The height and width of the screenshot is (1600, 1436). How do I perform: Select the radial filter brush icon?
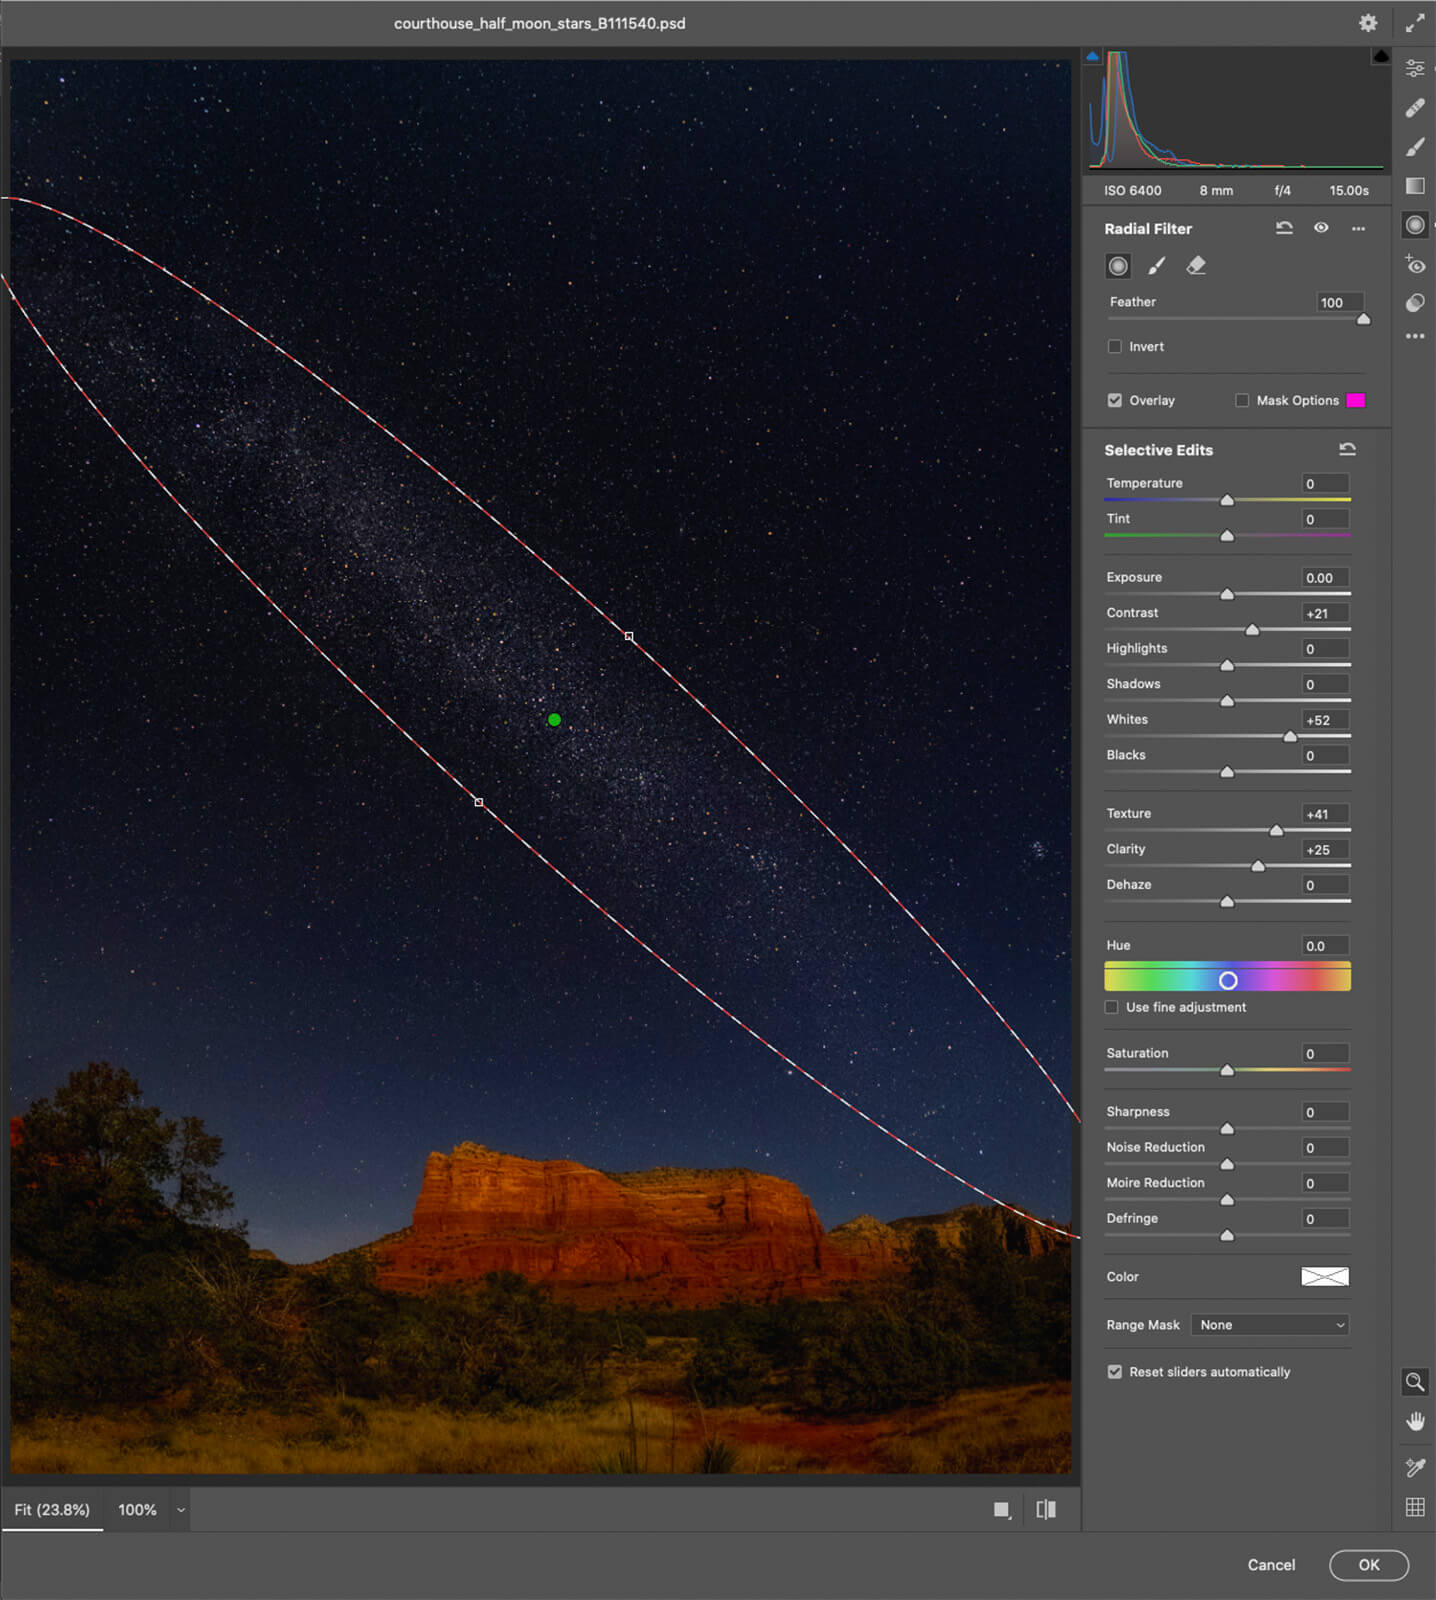[1156, 266]
